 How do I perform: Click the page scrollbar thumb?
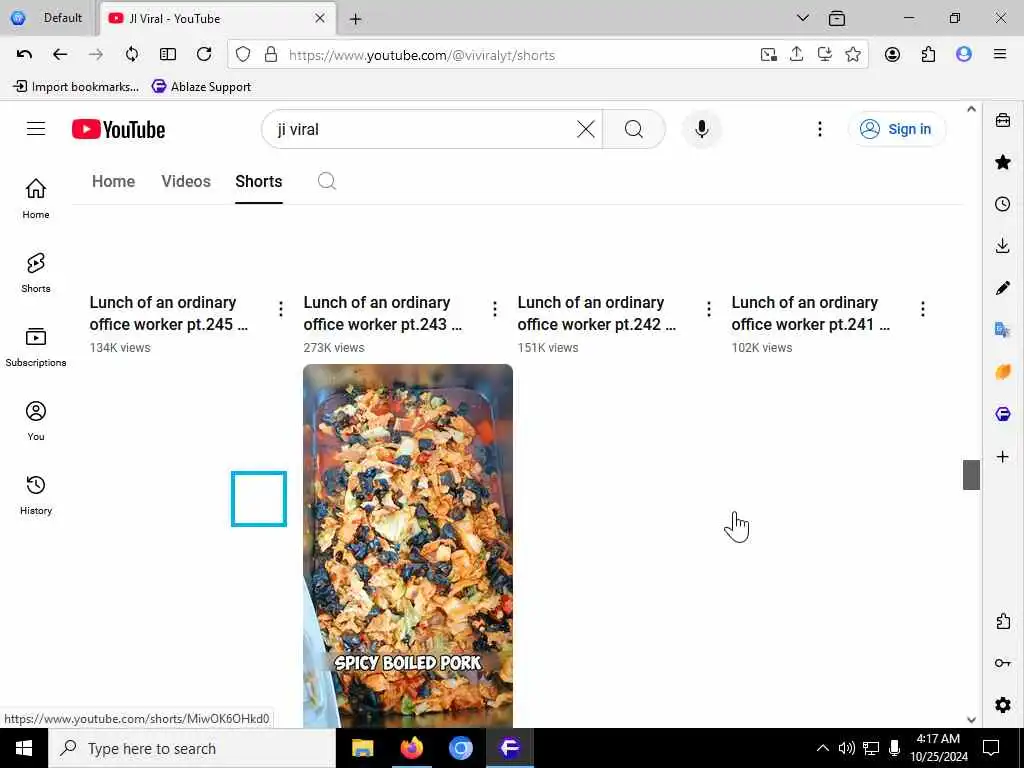971,475
